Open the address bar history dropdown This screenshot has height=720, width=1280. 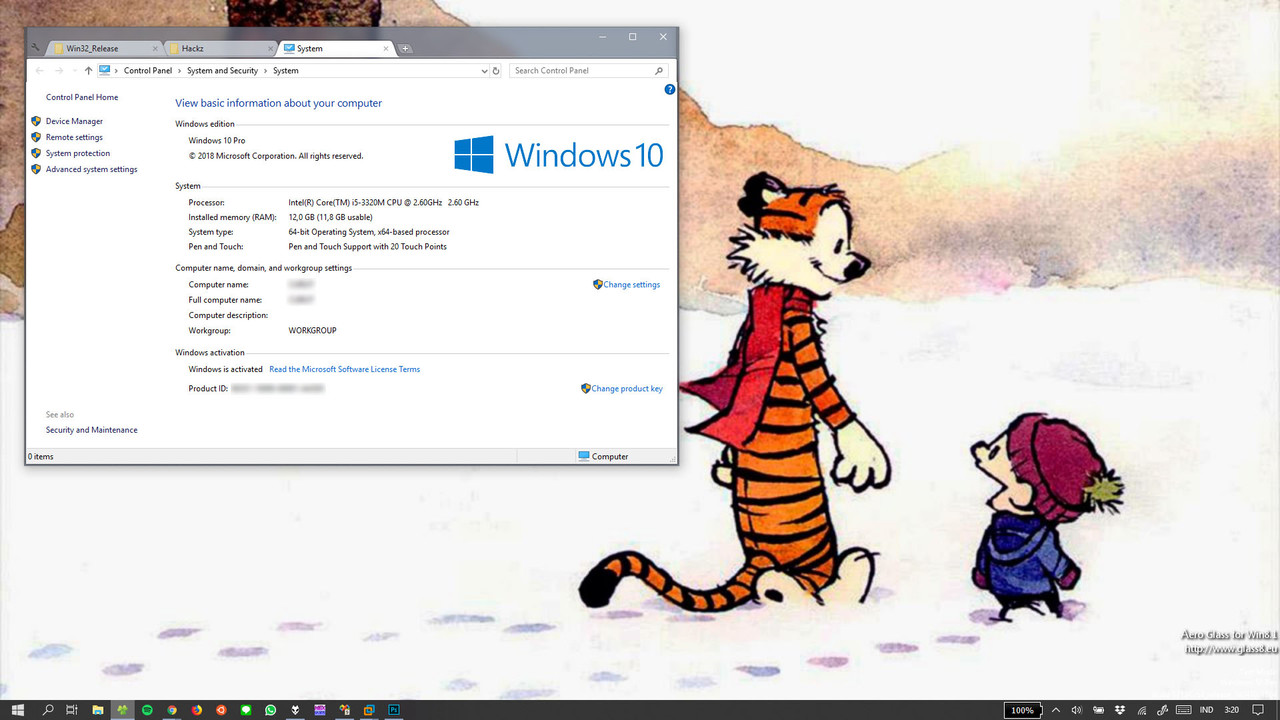coord(484,71)
